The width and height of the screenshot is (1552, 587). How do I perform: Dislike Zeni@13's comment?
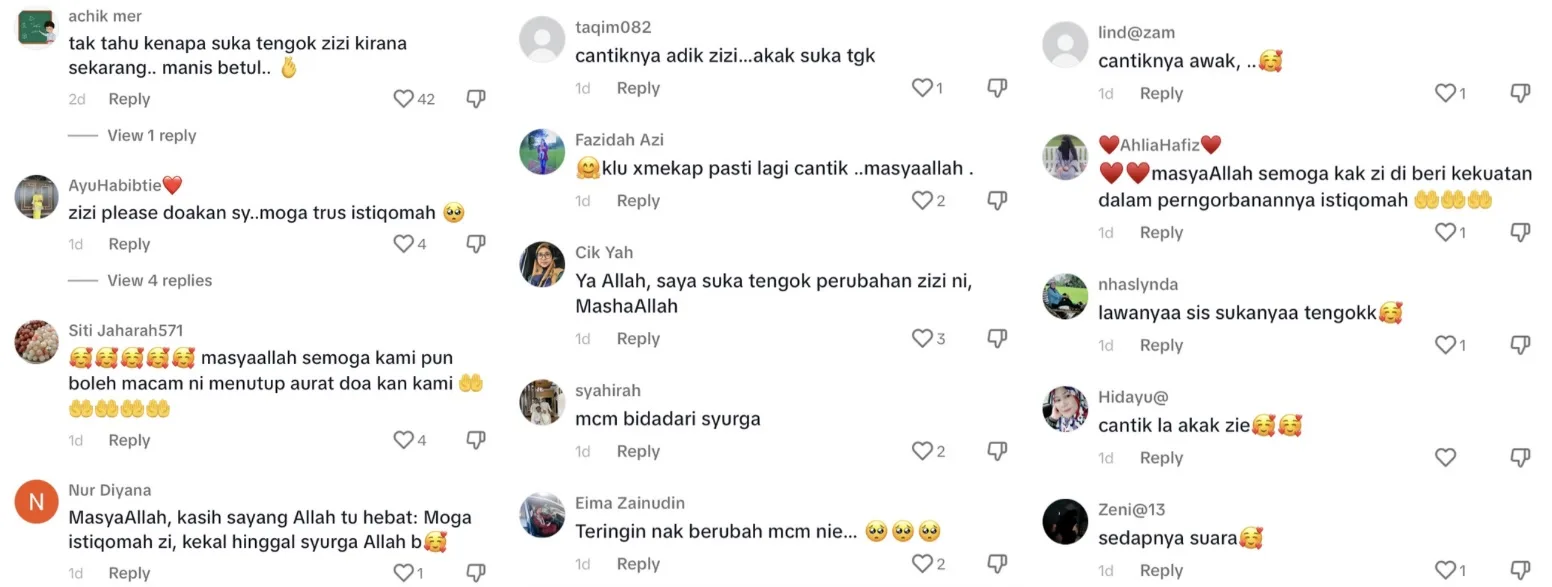1520,571
